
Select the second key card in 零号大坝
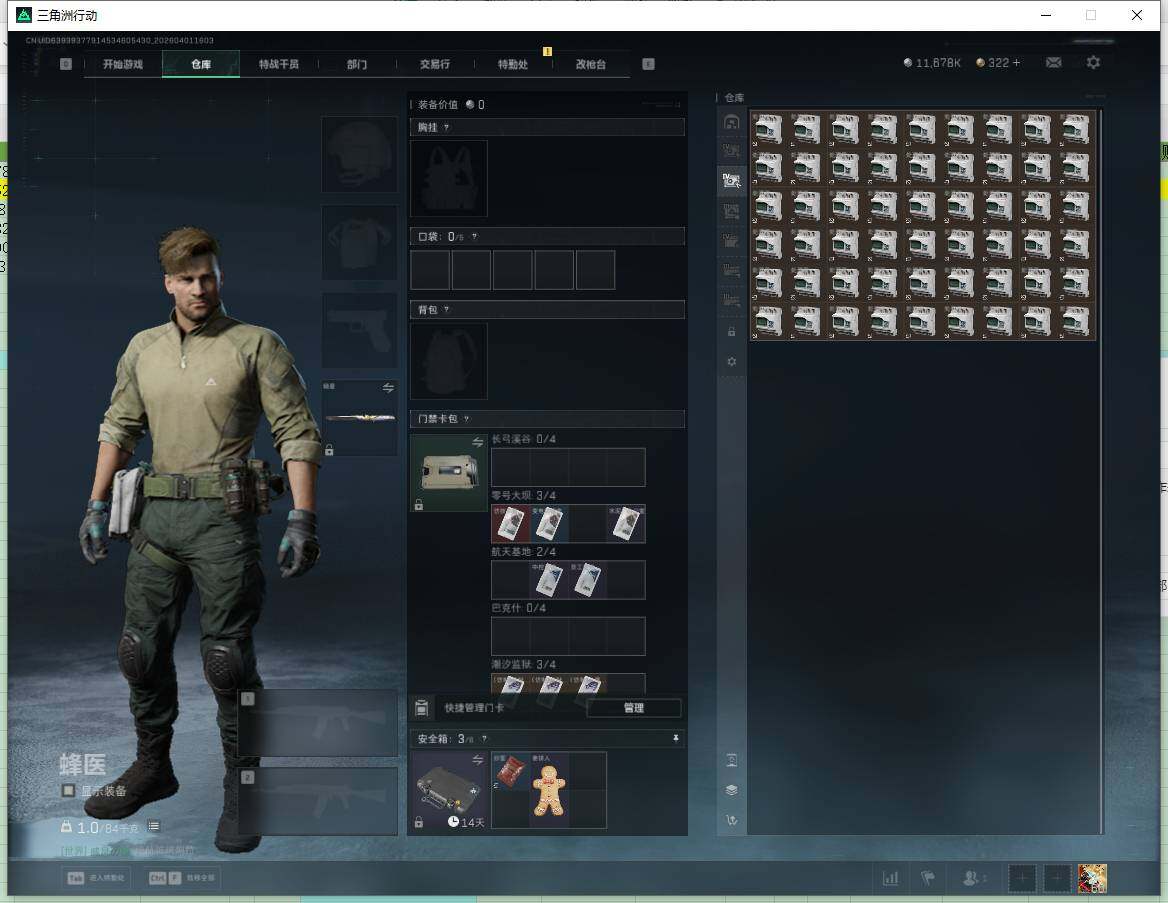(x=550, y=524)
